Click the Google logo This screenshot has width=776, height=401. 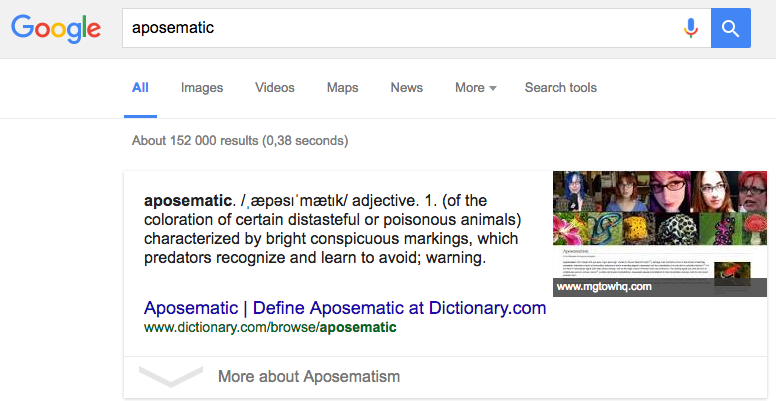click(56, 28)
